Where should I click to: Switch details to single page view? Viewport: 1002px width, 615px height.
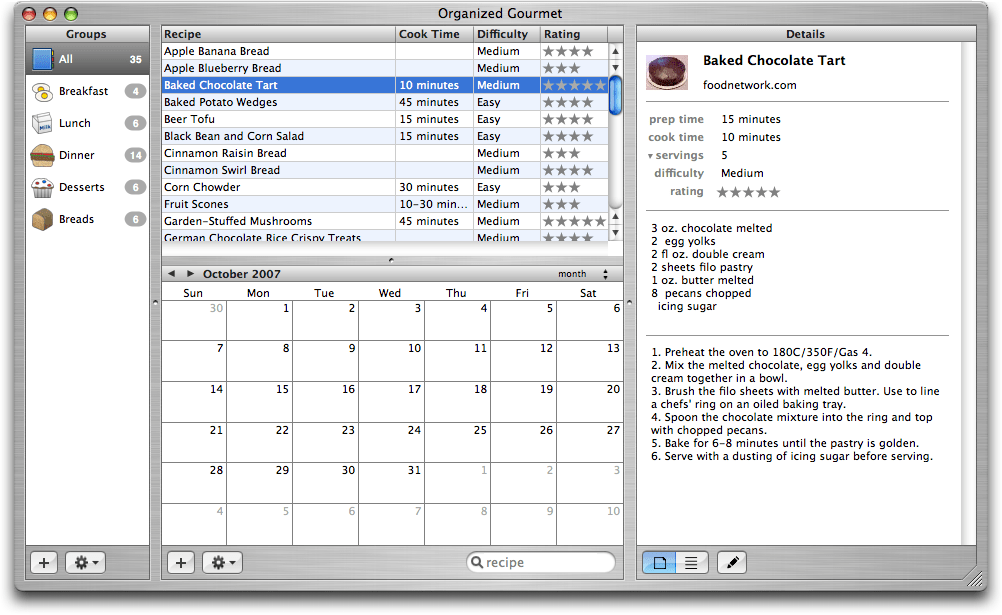pos(659,563)
